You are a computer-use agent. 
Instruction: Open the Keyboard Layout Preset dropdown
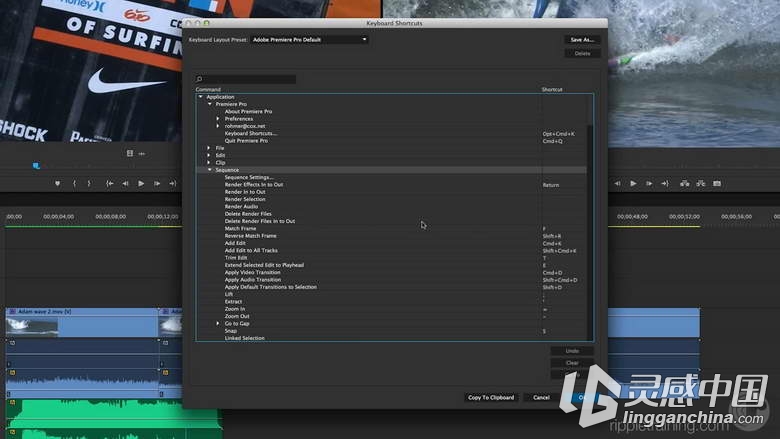[x=309, y=39]
